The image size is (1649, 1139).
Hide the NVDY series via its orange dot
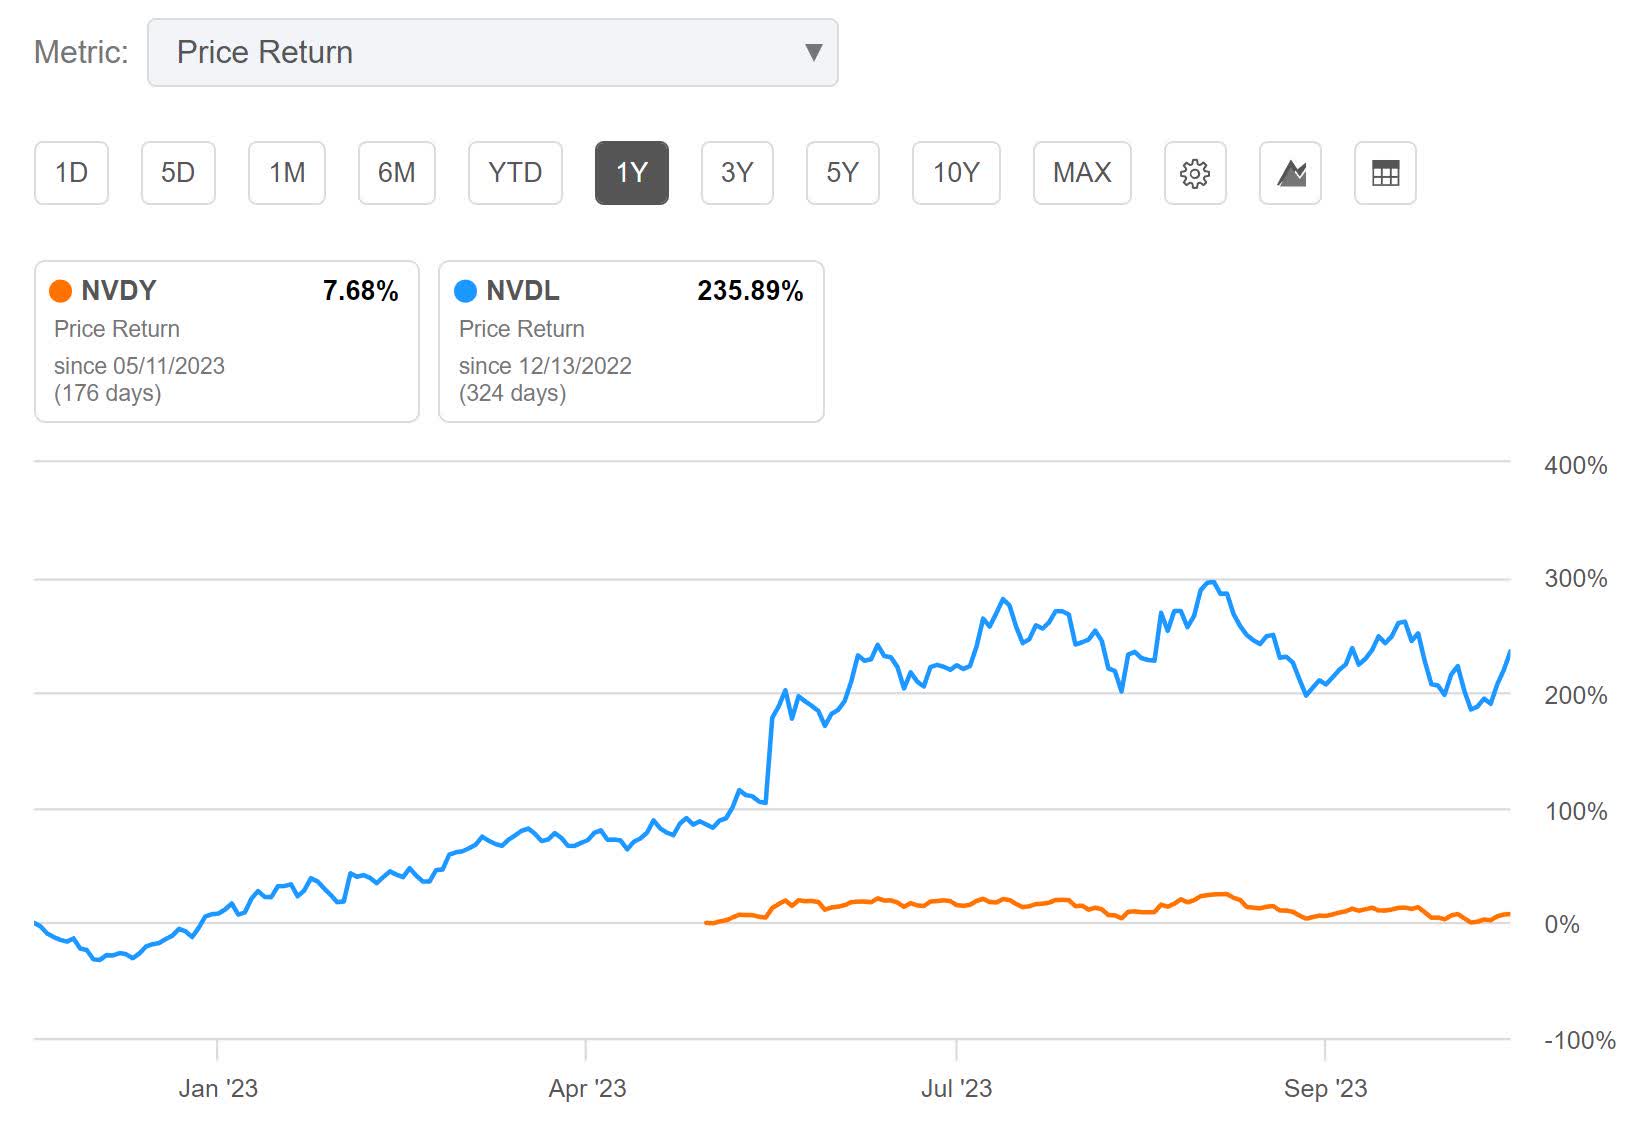62,291
